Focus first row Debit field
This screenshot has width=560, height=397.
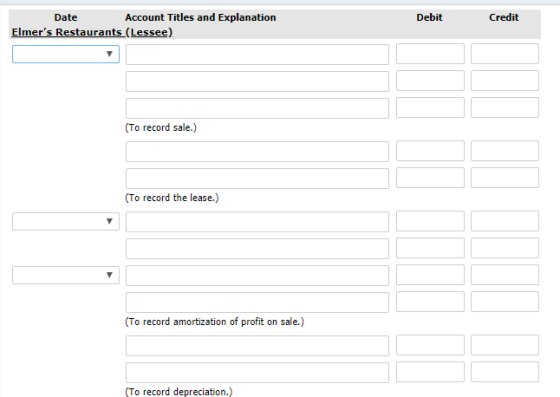[430, 54]
